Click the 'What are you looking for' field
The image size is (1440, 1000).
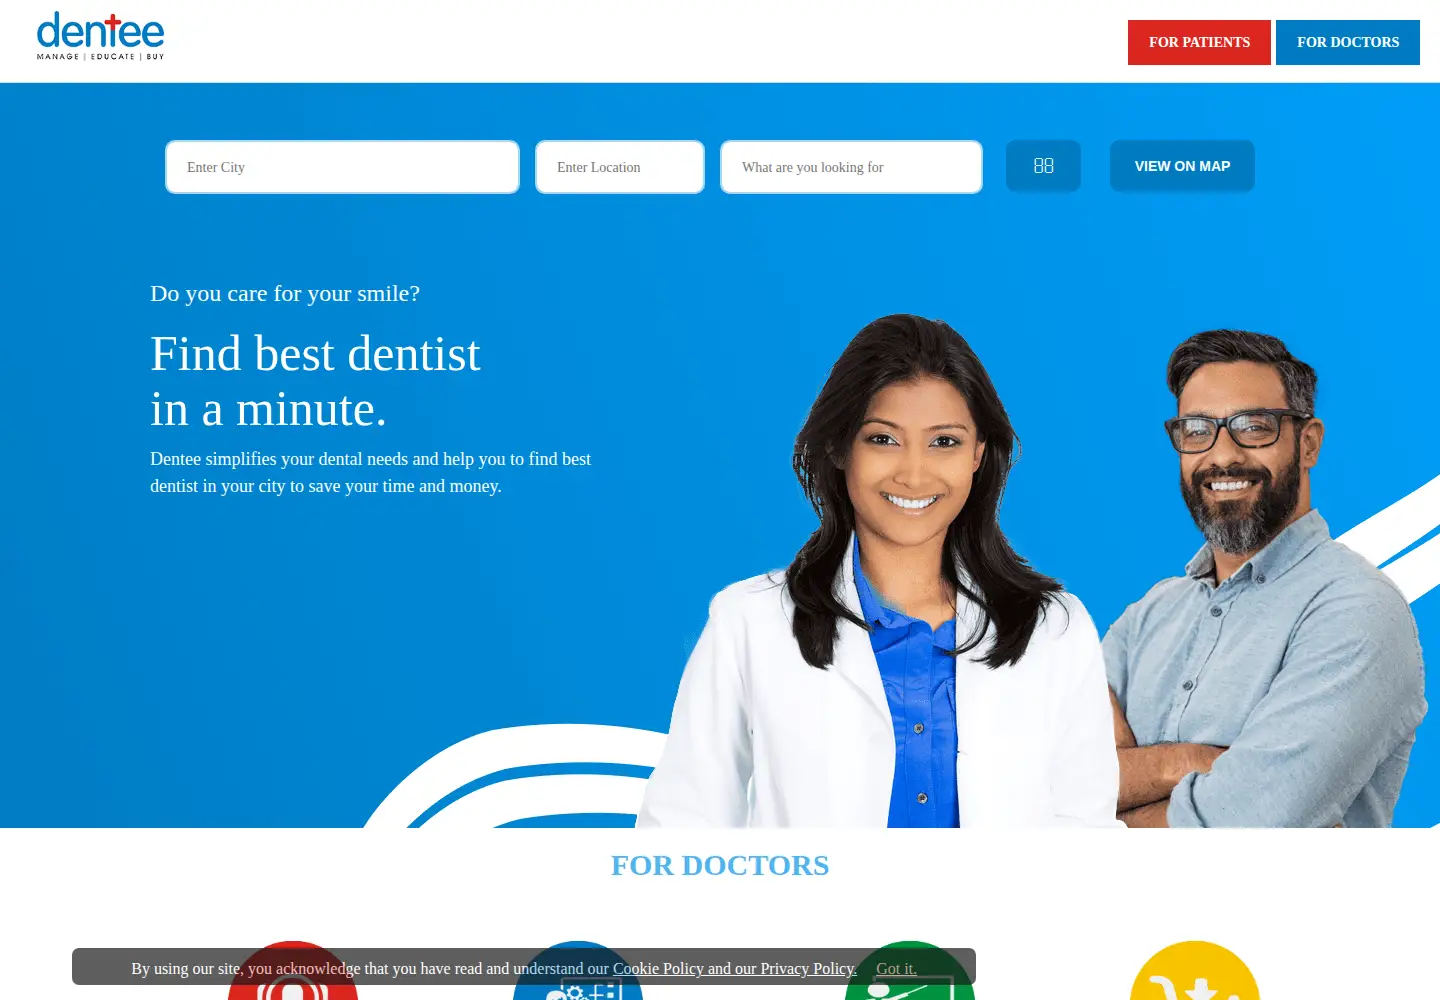(851, 167)
